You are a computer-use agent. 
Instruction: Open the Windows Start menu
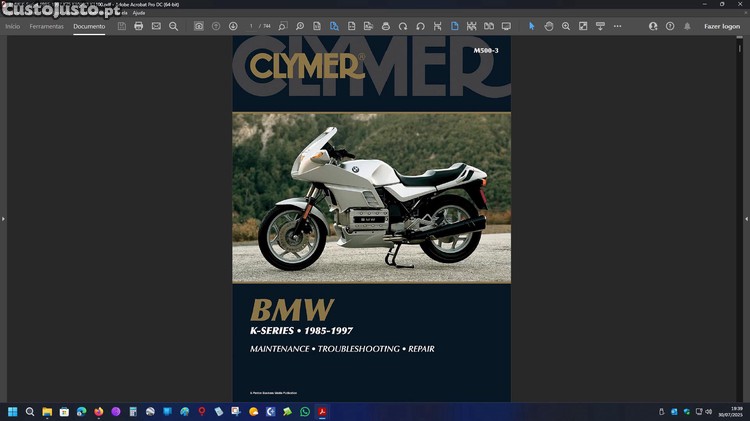tap(13, 411)
